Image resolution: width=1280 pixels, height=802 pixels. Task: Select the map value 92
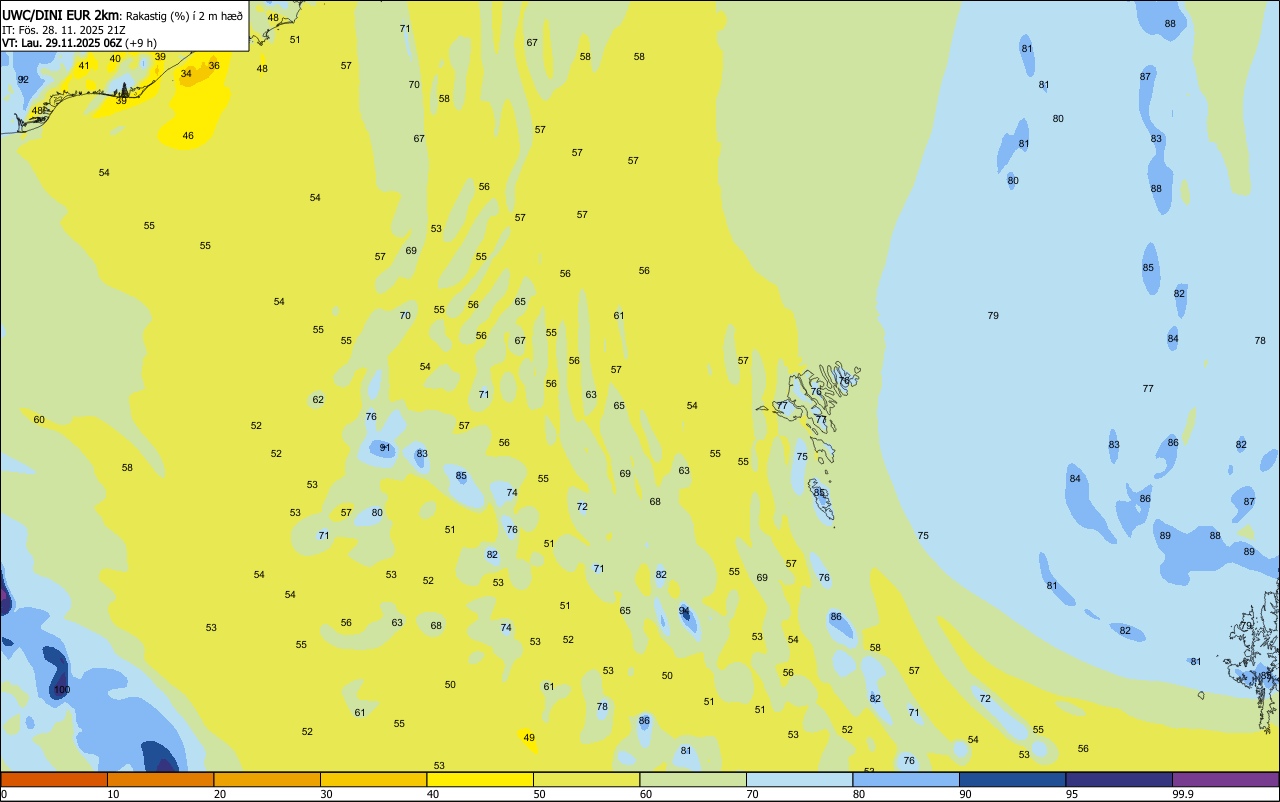coord(23,79)
